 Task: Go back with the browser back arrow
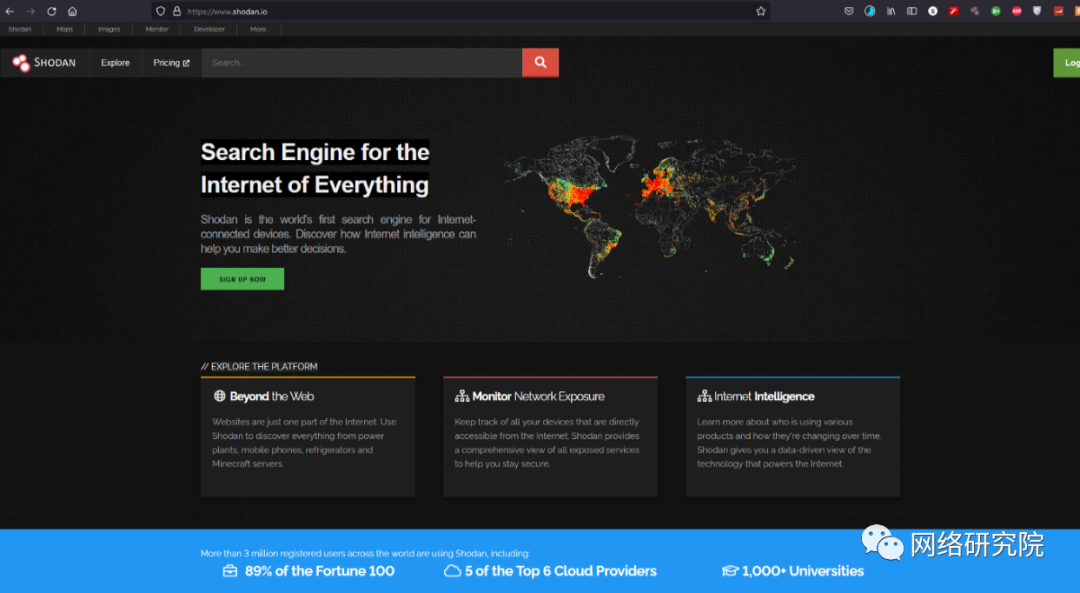pyautogui.click(x=10, y=11)
